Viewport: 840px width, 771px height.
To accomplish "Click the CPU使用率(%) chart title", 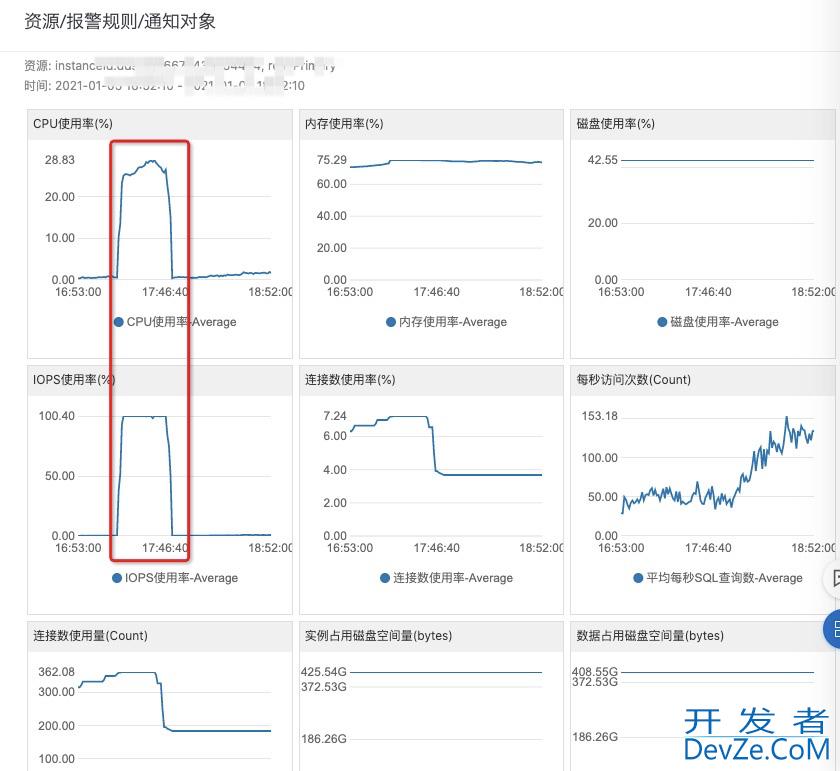I will click(x=73, y=124).
